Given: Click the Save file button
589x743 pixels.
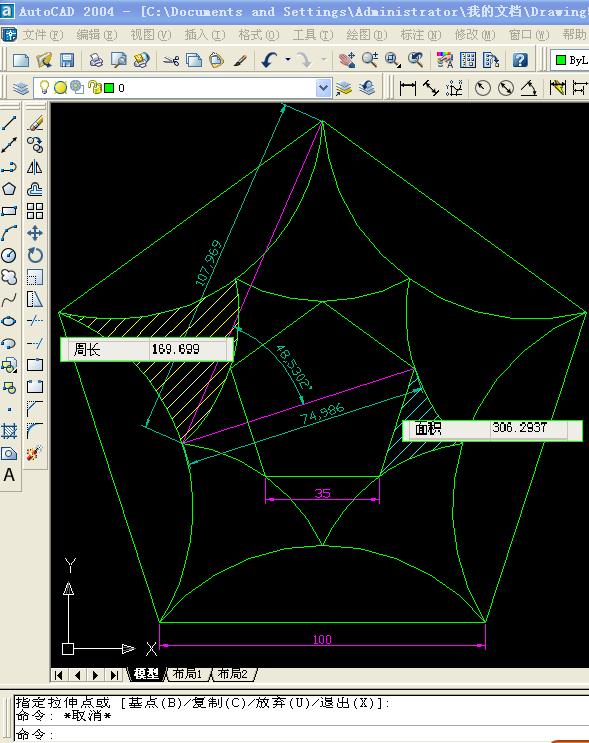Looking at the screenshot, I should [67, 60].
